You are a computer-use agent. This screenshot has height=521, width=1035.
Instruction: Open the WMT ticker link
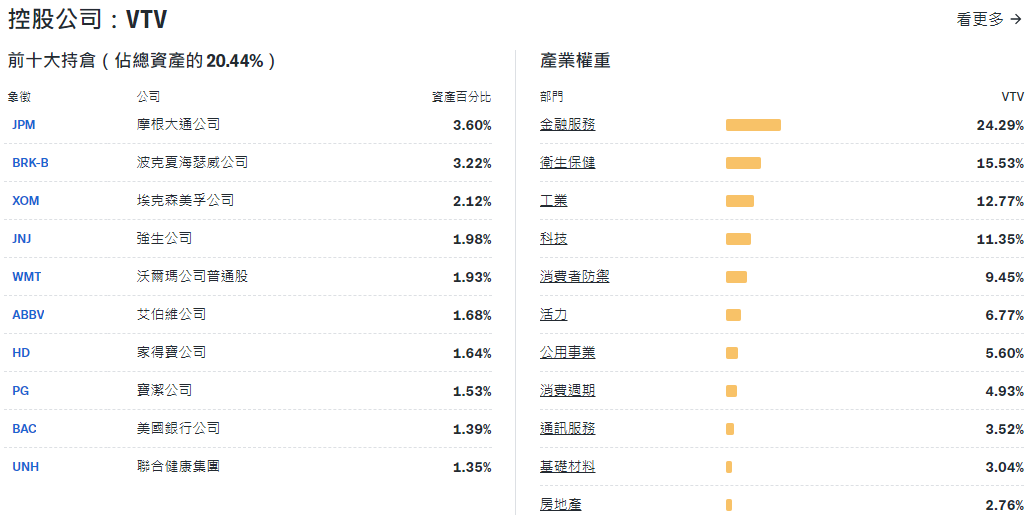pyautogui.click(x=27, y=277)
